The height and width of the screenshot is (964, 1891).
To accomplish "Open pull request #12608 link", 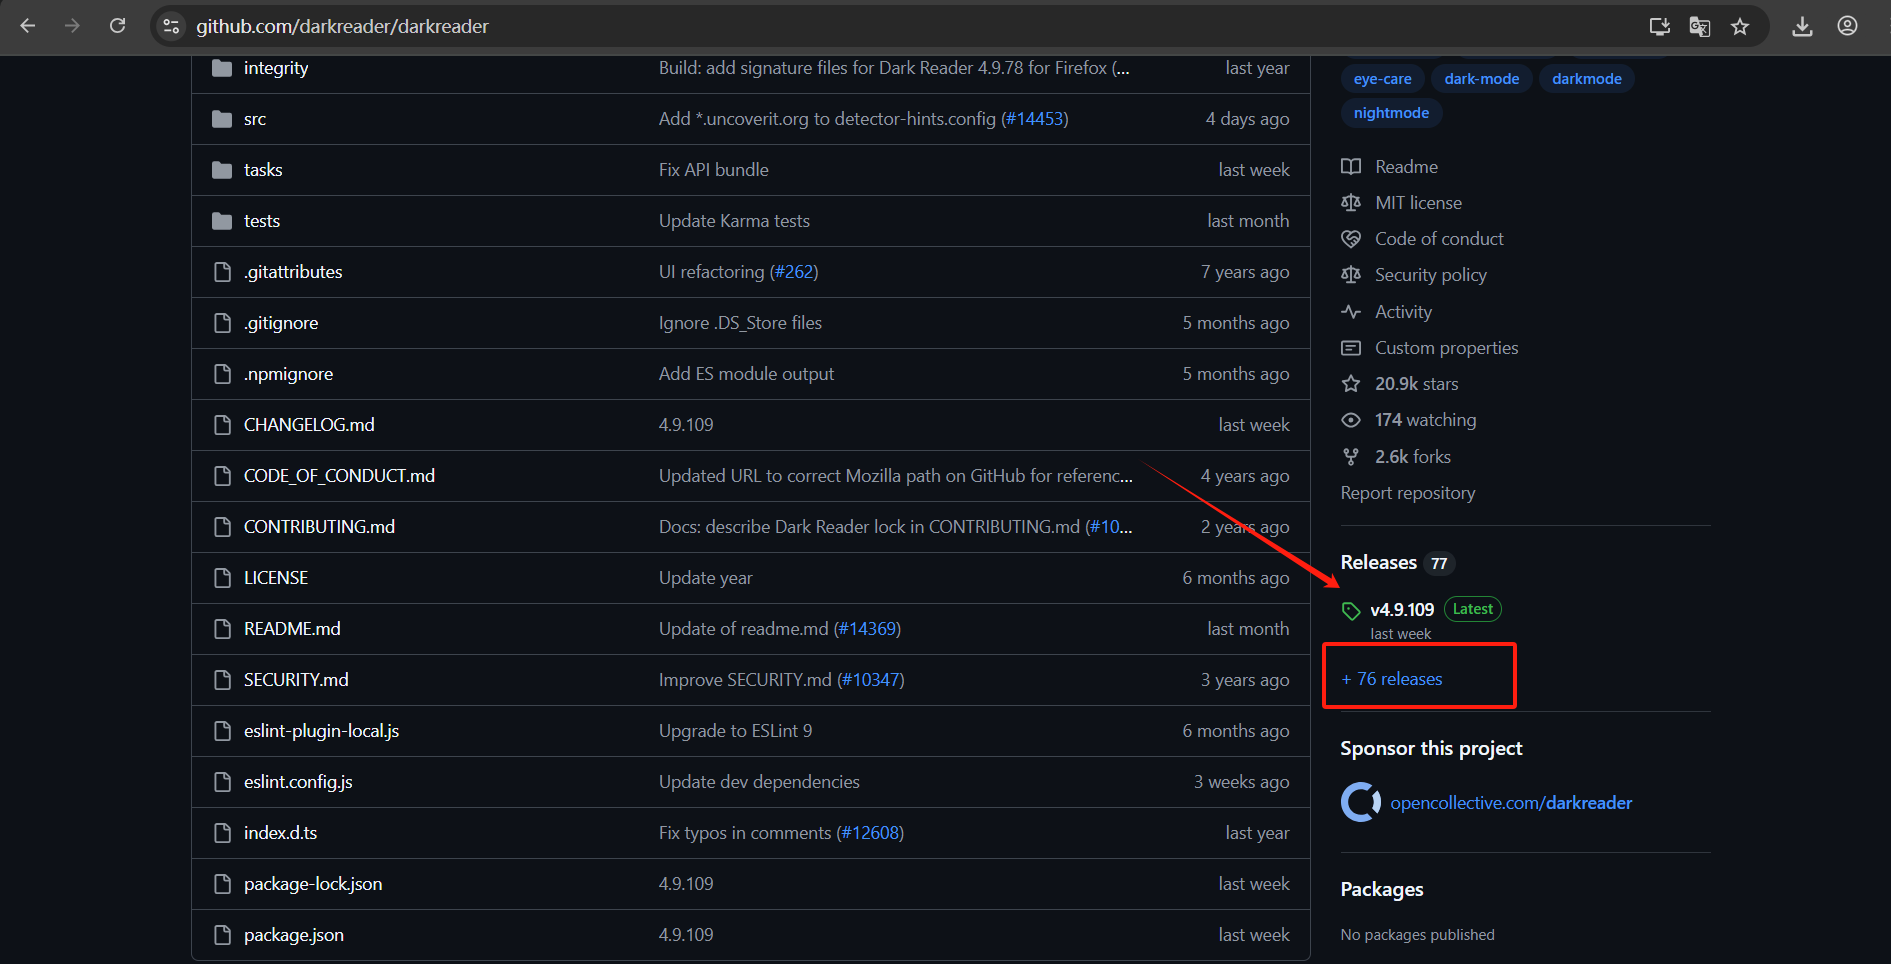I will point(870,833).
